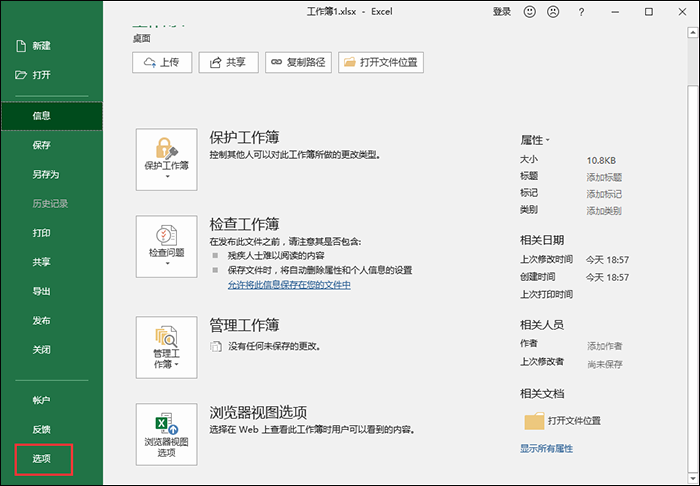
Task: Click 打开文件位置 under Related Documents
Action: click(x=574, y=420)
